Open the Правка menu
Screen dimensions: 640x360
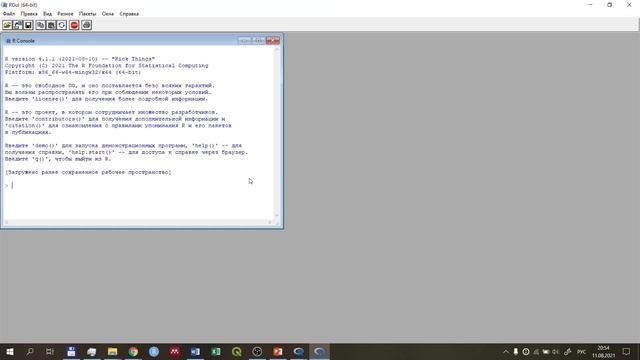(29, 14)
